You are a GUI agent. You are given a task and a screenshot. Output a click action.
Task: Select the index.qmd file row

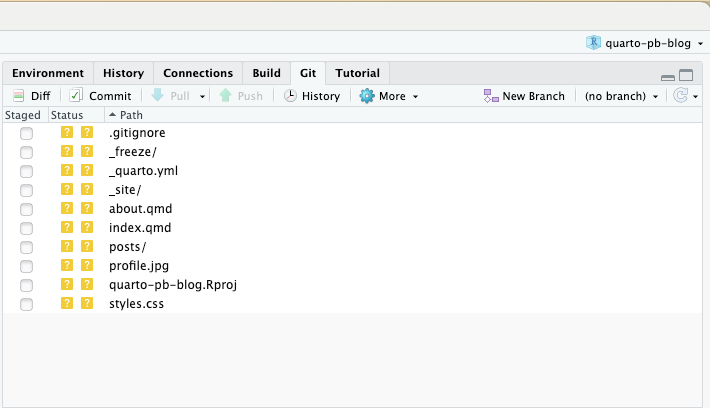[x=352, y=228]
